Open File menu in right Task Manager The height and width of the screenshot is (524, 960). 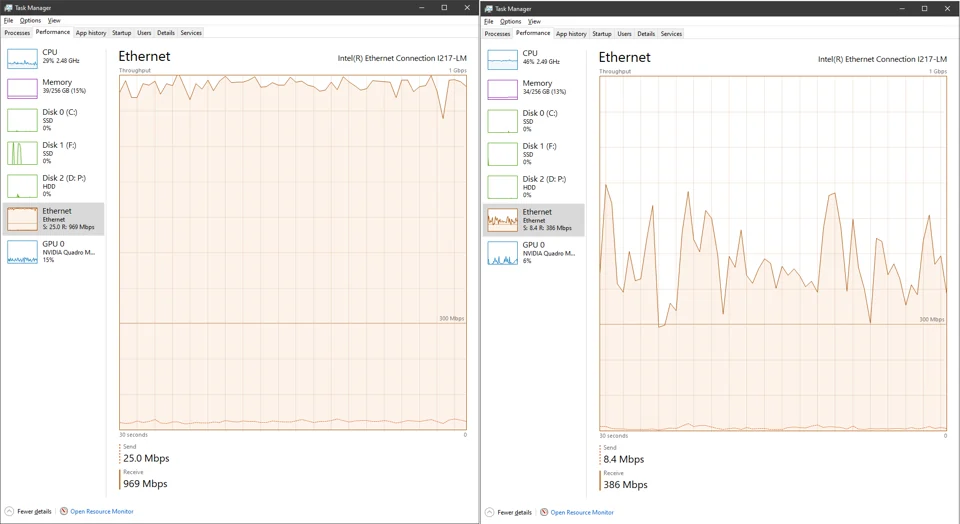click(489, 21)
